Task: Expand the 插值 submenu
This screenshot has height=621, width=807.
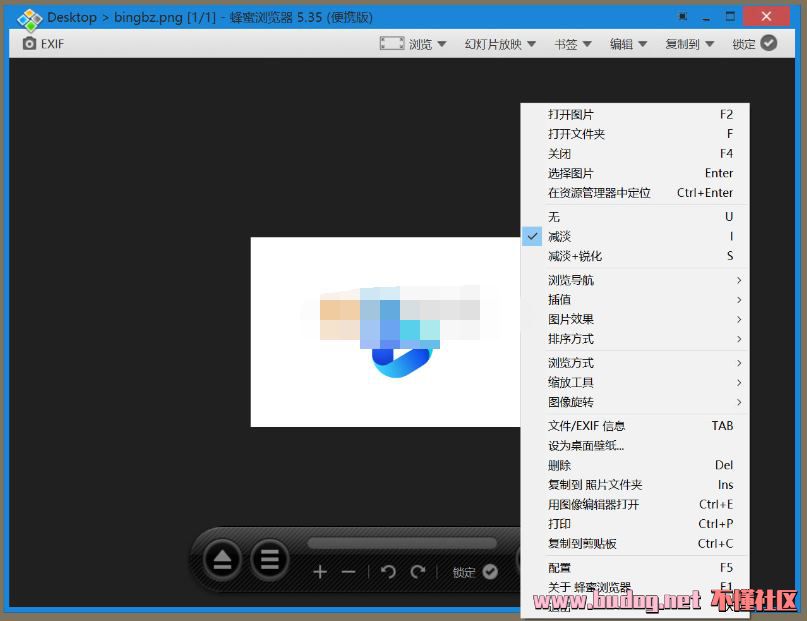Action: (635, 299)
